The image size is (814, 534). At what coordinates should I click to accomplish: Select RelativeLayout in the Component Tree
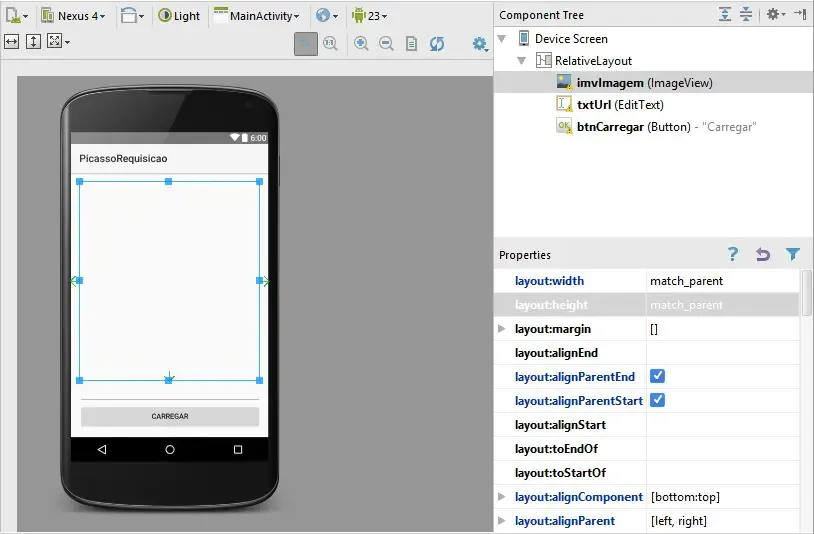(593, 61)
